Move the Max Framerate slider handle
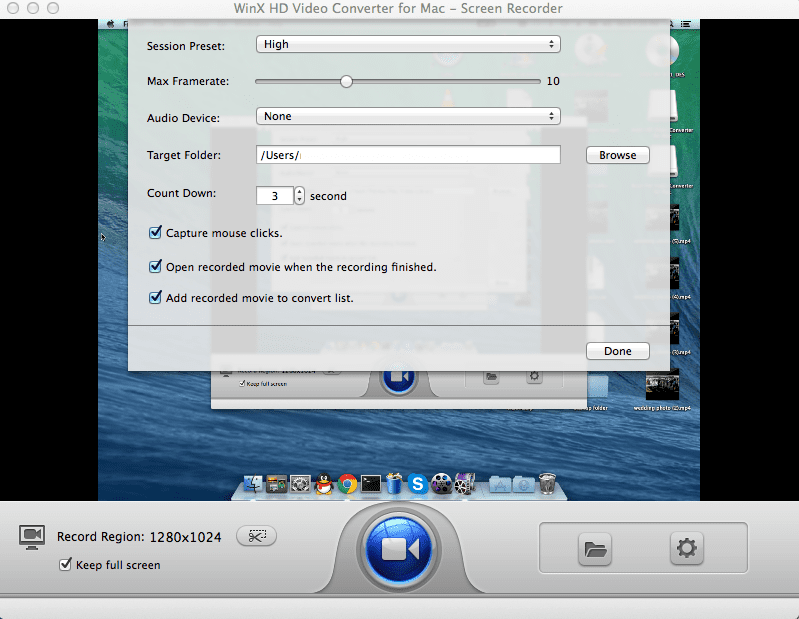This screenshot has width=799, height=619. (347, 82)
